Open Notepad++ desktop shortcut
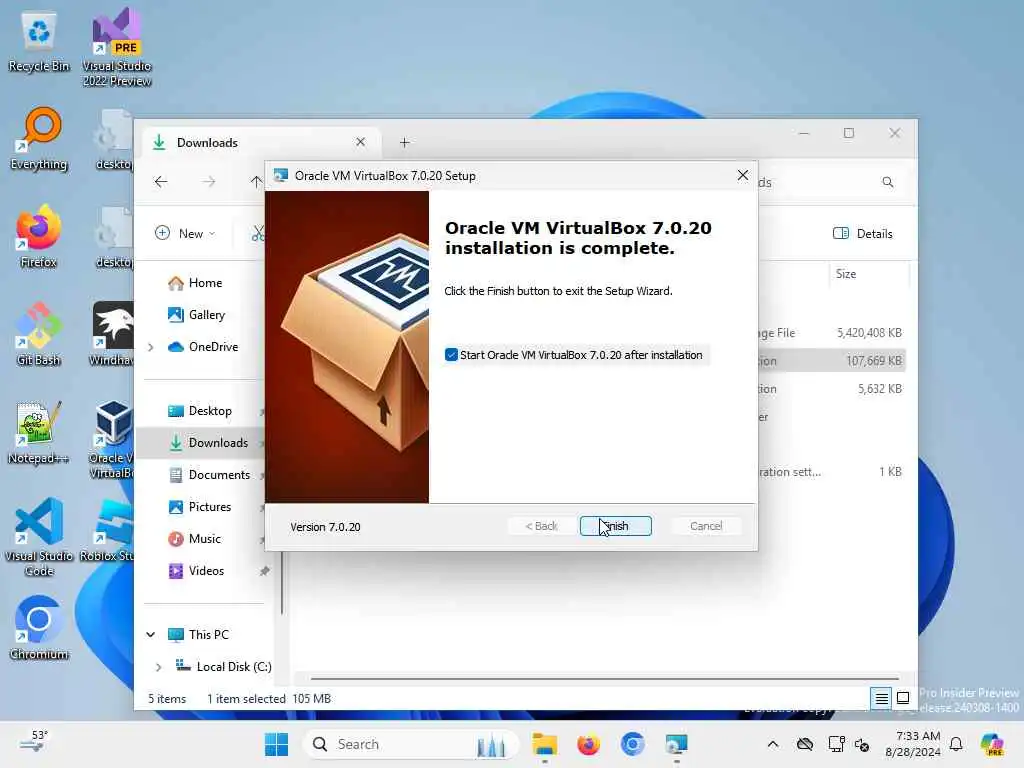The image size is (1024, 768). coord(39,432)
